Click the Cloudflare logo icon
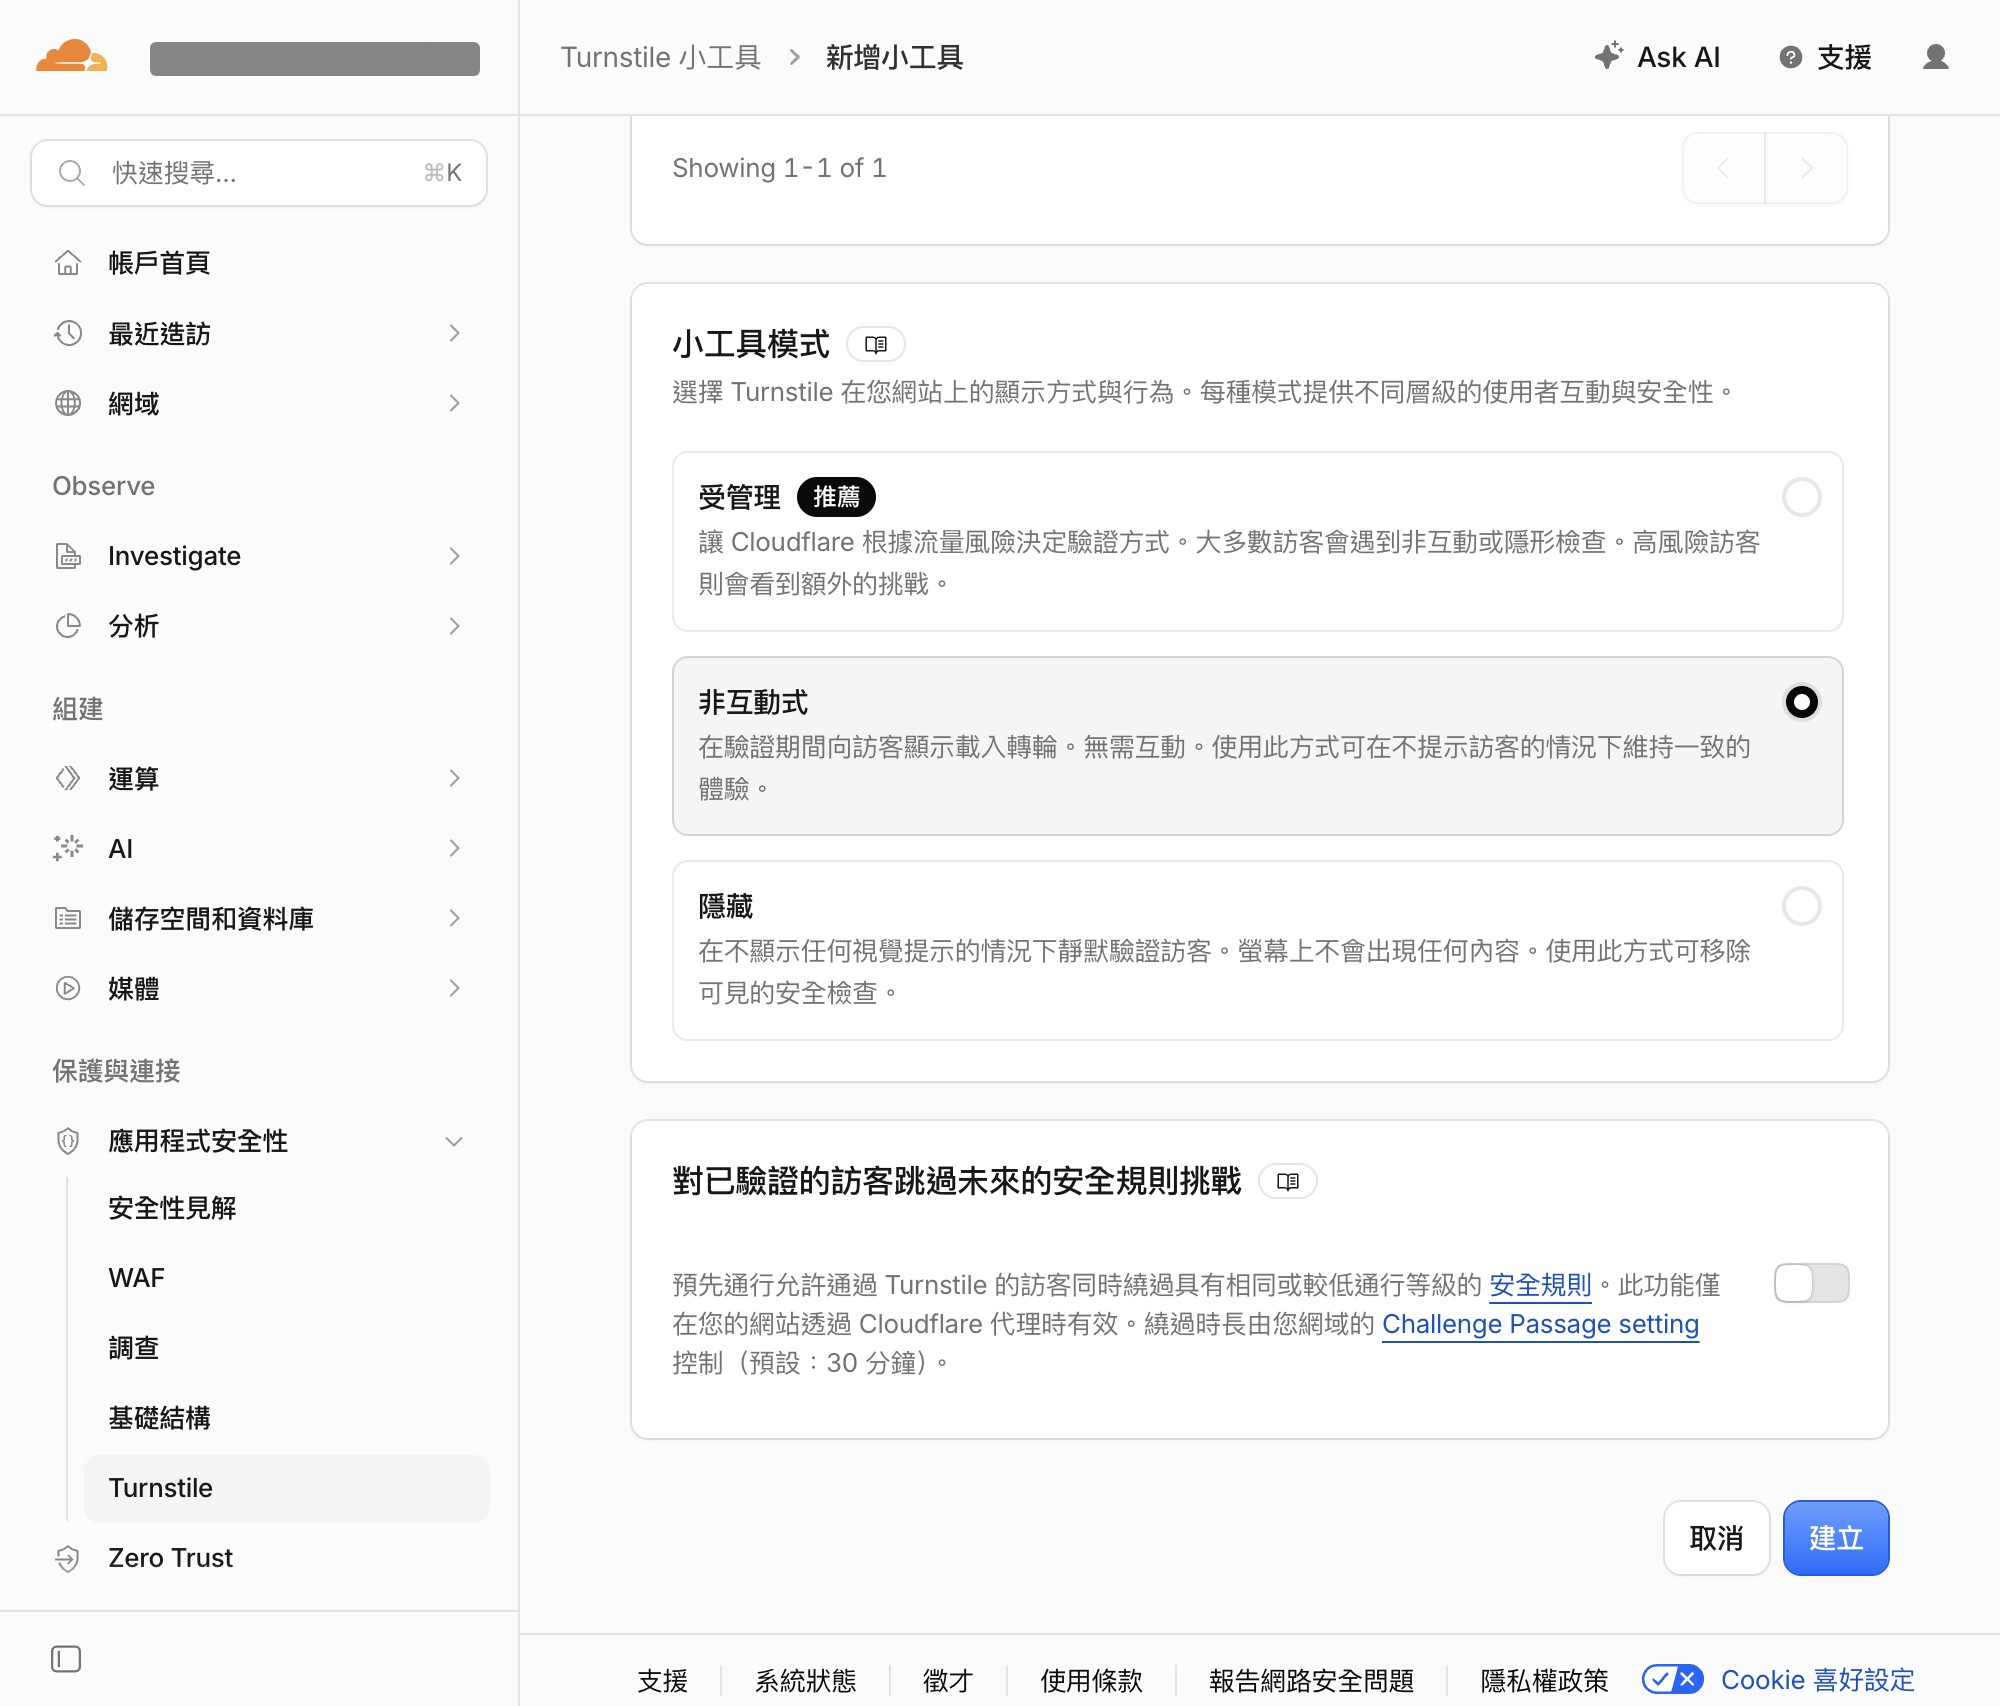 click(x=71, y=57)
